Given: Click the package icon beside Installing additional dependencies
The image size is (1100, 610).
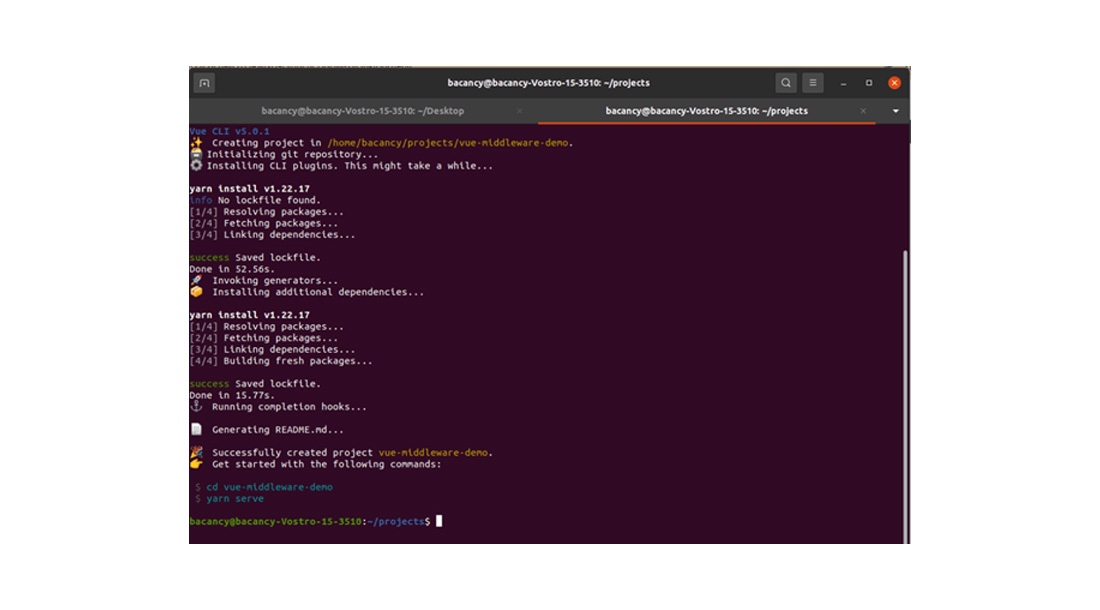Looking at the screenshot, I should (196, 292).
